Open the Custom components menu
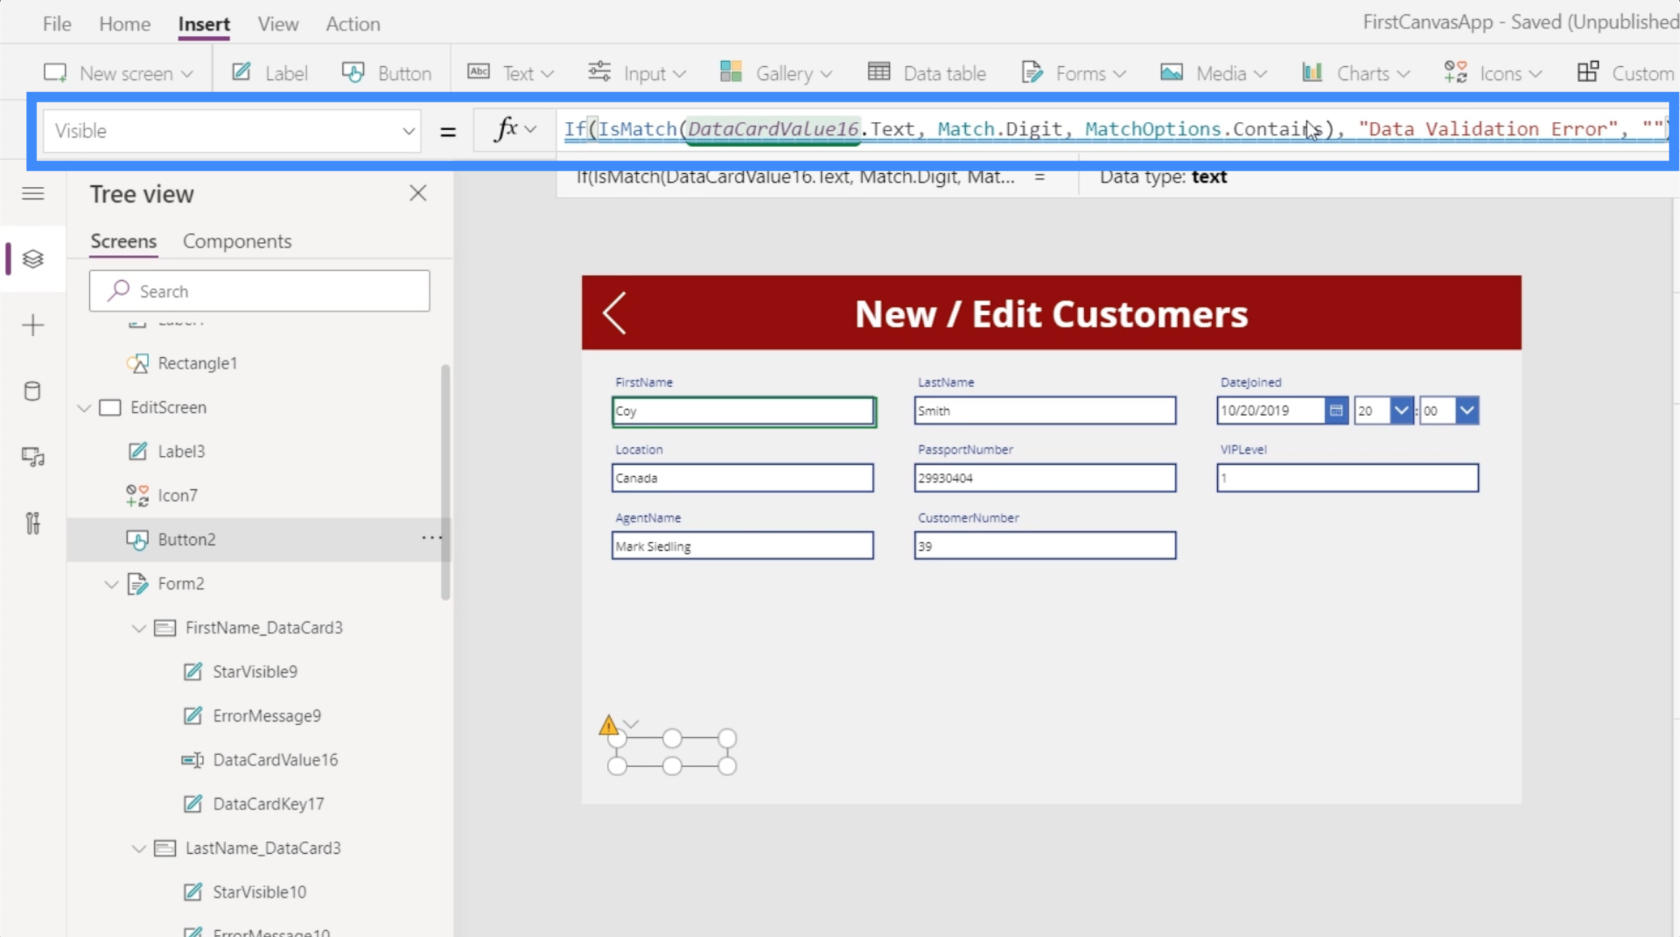This screenshot has width=1680, height=937. [x=1626, y=73]
